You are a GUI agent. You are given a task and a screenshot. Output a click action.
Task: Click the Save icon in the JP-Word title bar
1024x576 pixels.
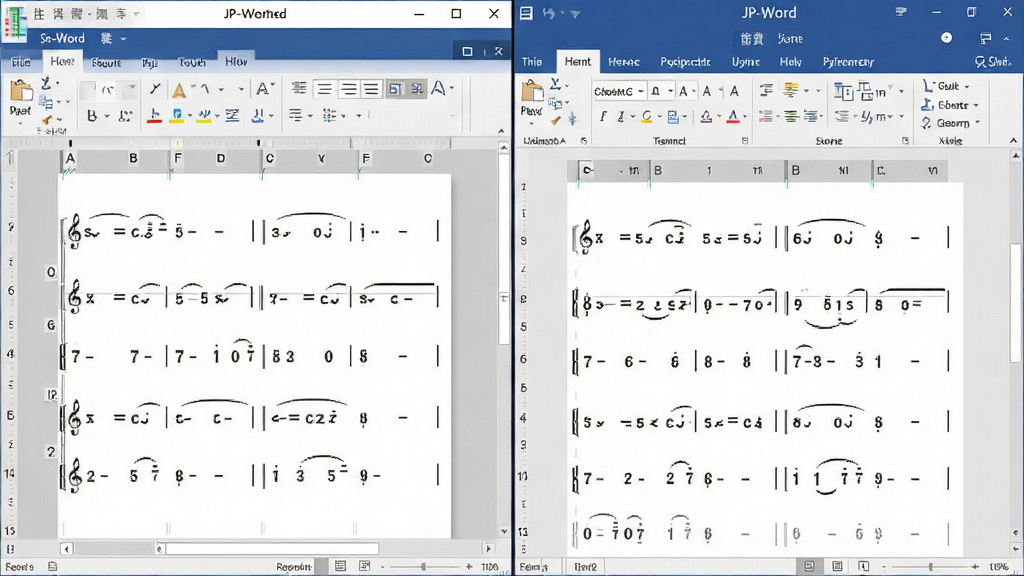coord(526,13)
